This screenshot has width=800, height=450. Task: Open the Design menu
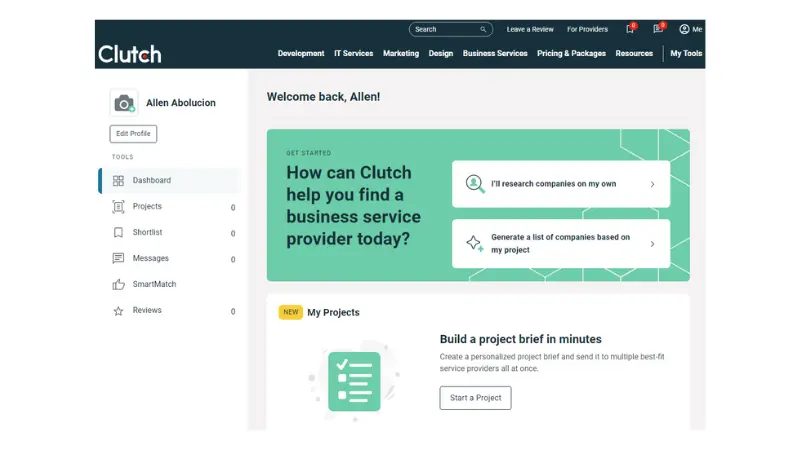(x=441, y=53)
